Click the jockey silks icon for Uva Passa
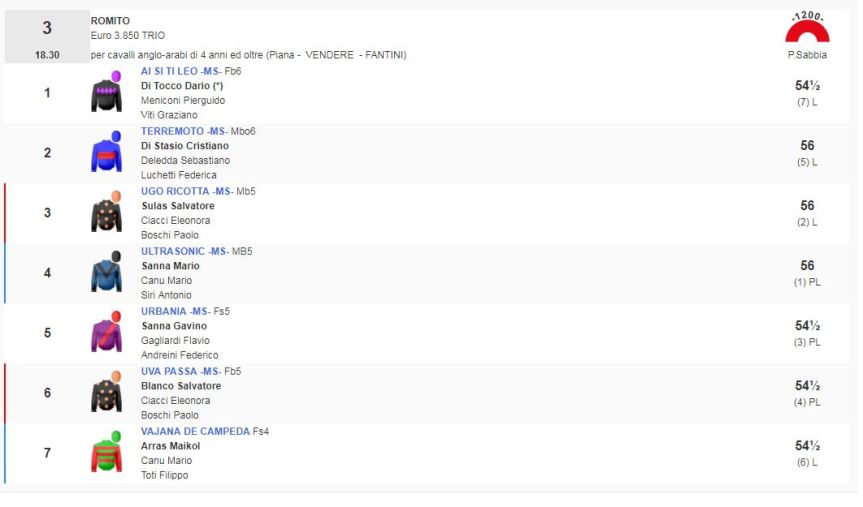The width and height of the screenshot is (863, 507). tap(106, 393)
